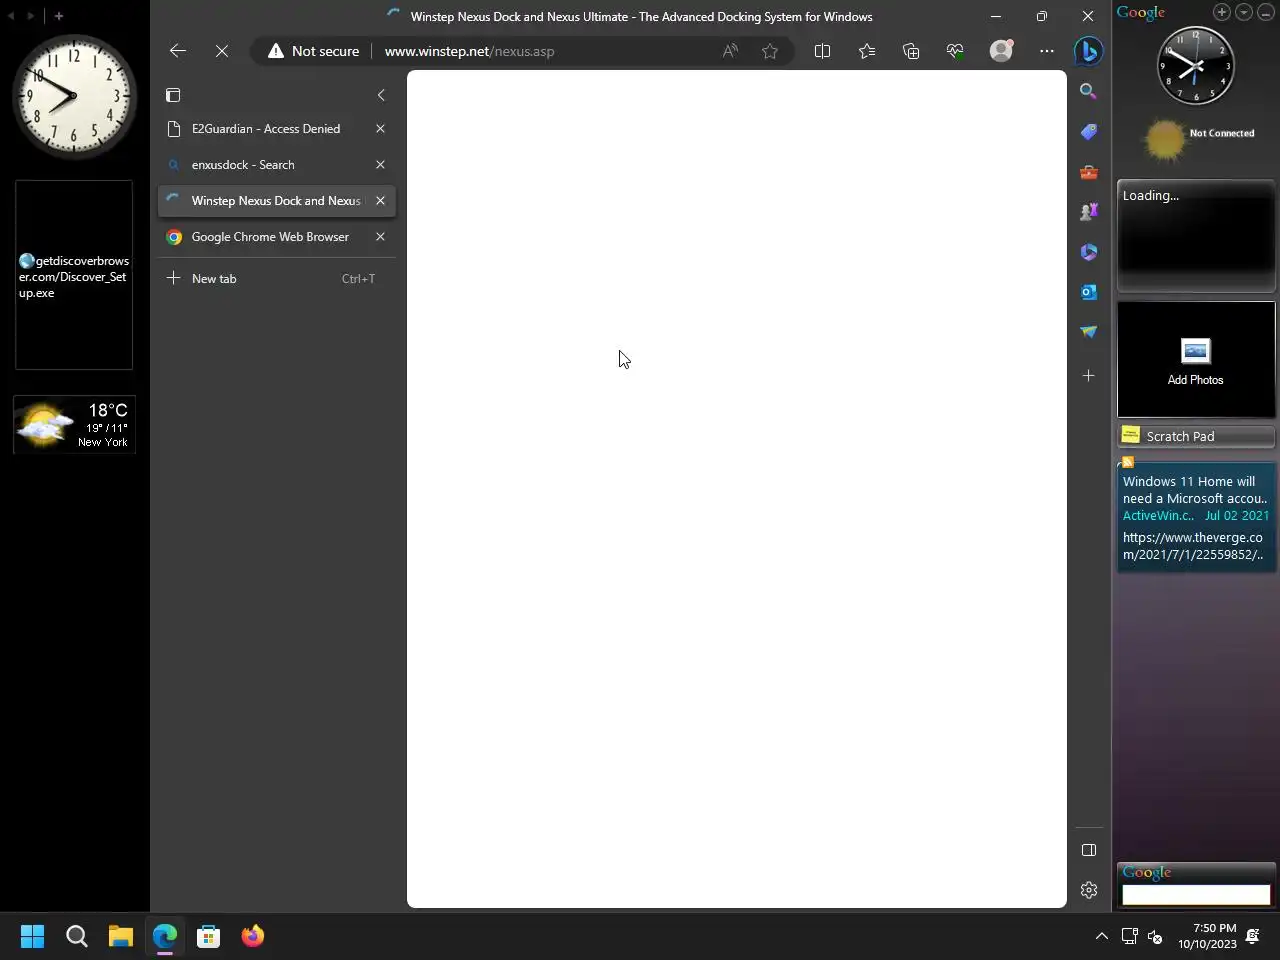Switch to Google Chrome Web Browser tab
The width and height of the screenshot is (1280, 960).
[x=270, y=237]
